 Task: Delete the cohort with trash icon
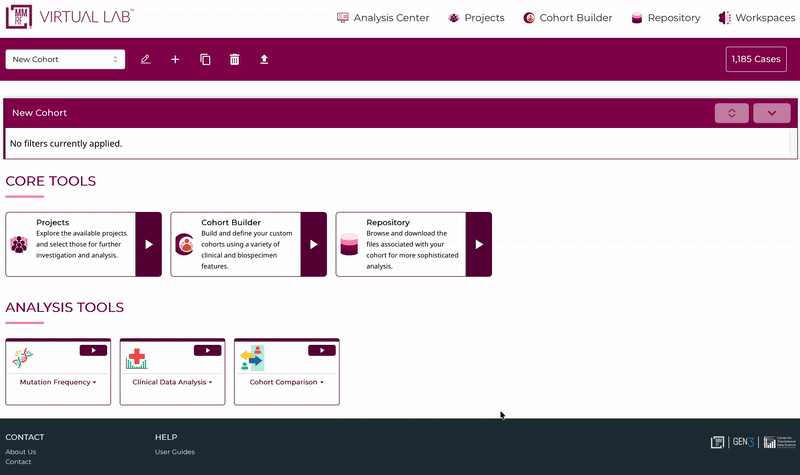(x=234, y=60)
